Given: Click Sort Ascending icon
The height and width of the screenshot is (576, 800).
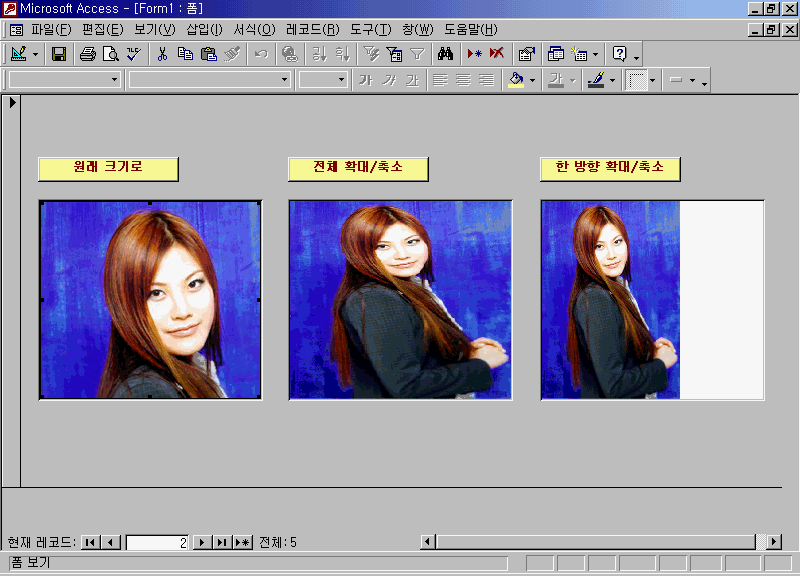Looking at the screenshot, I should click(319, 54).
